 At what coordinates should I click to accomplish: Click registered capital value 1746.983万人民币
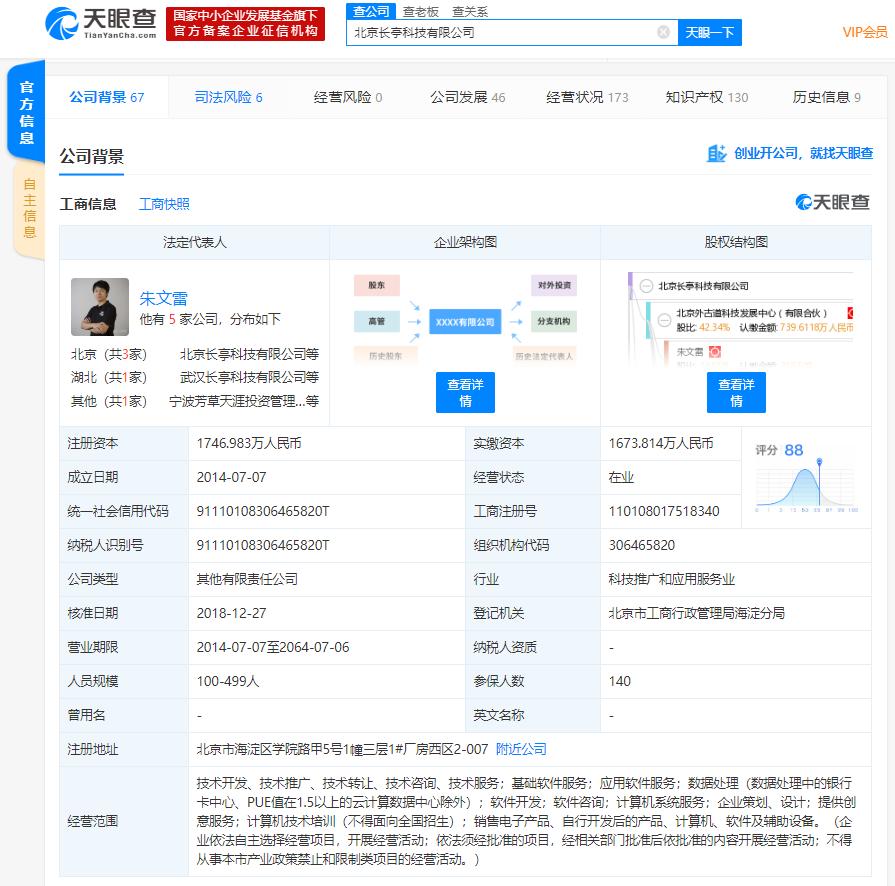[249, 443]
